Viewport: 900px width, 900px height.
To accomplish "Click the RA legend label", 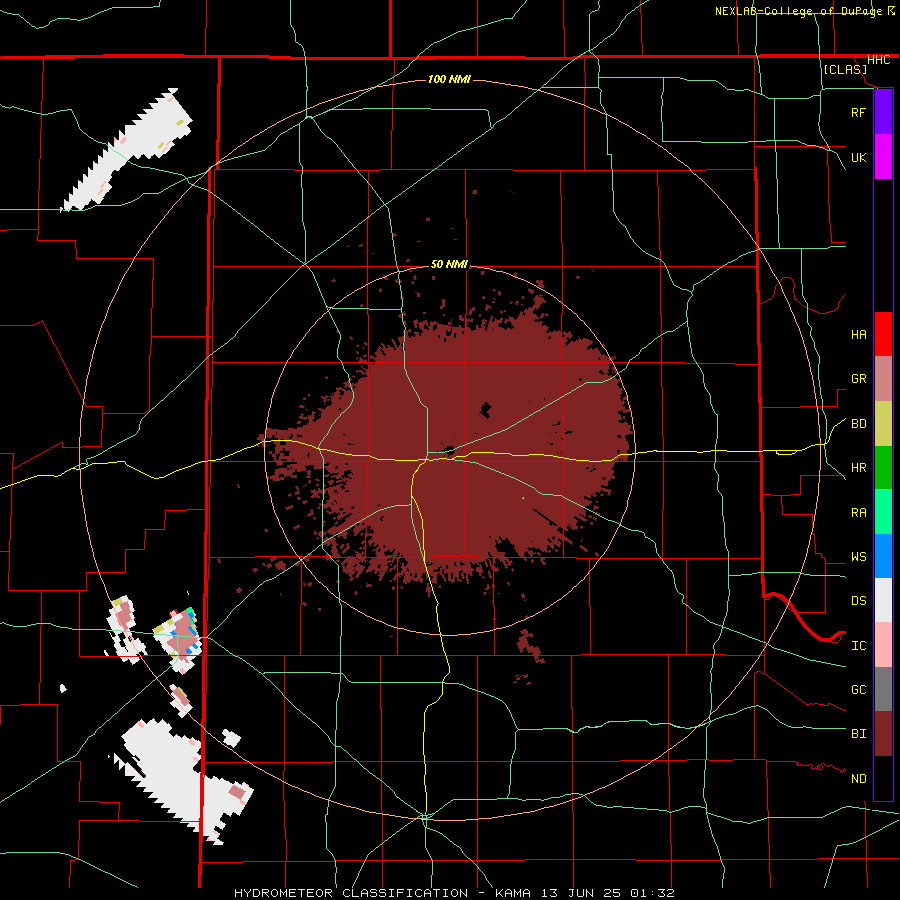I will coord(858,513).
